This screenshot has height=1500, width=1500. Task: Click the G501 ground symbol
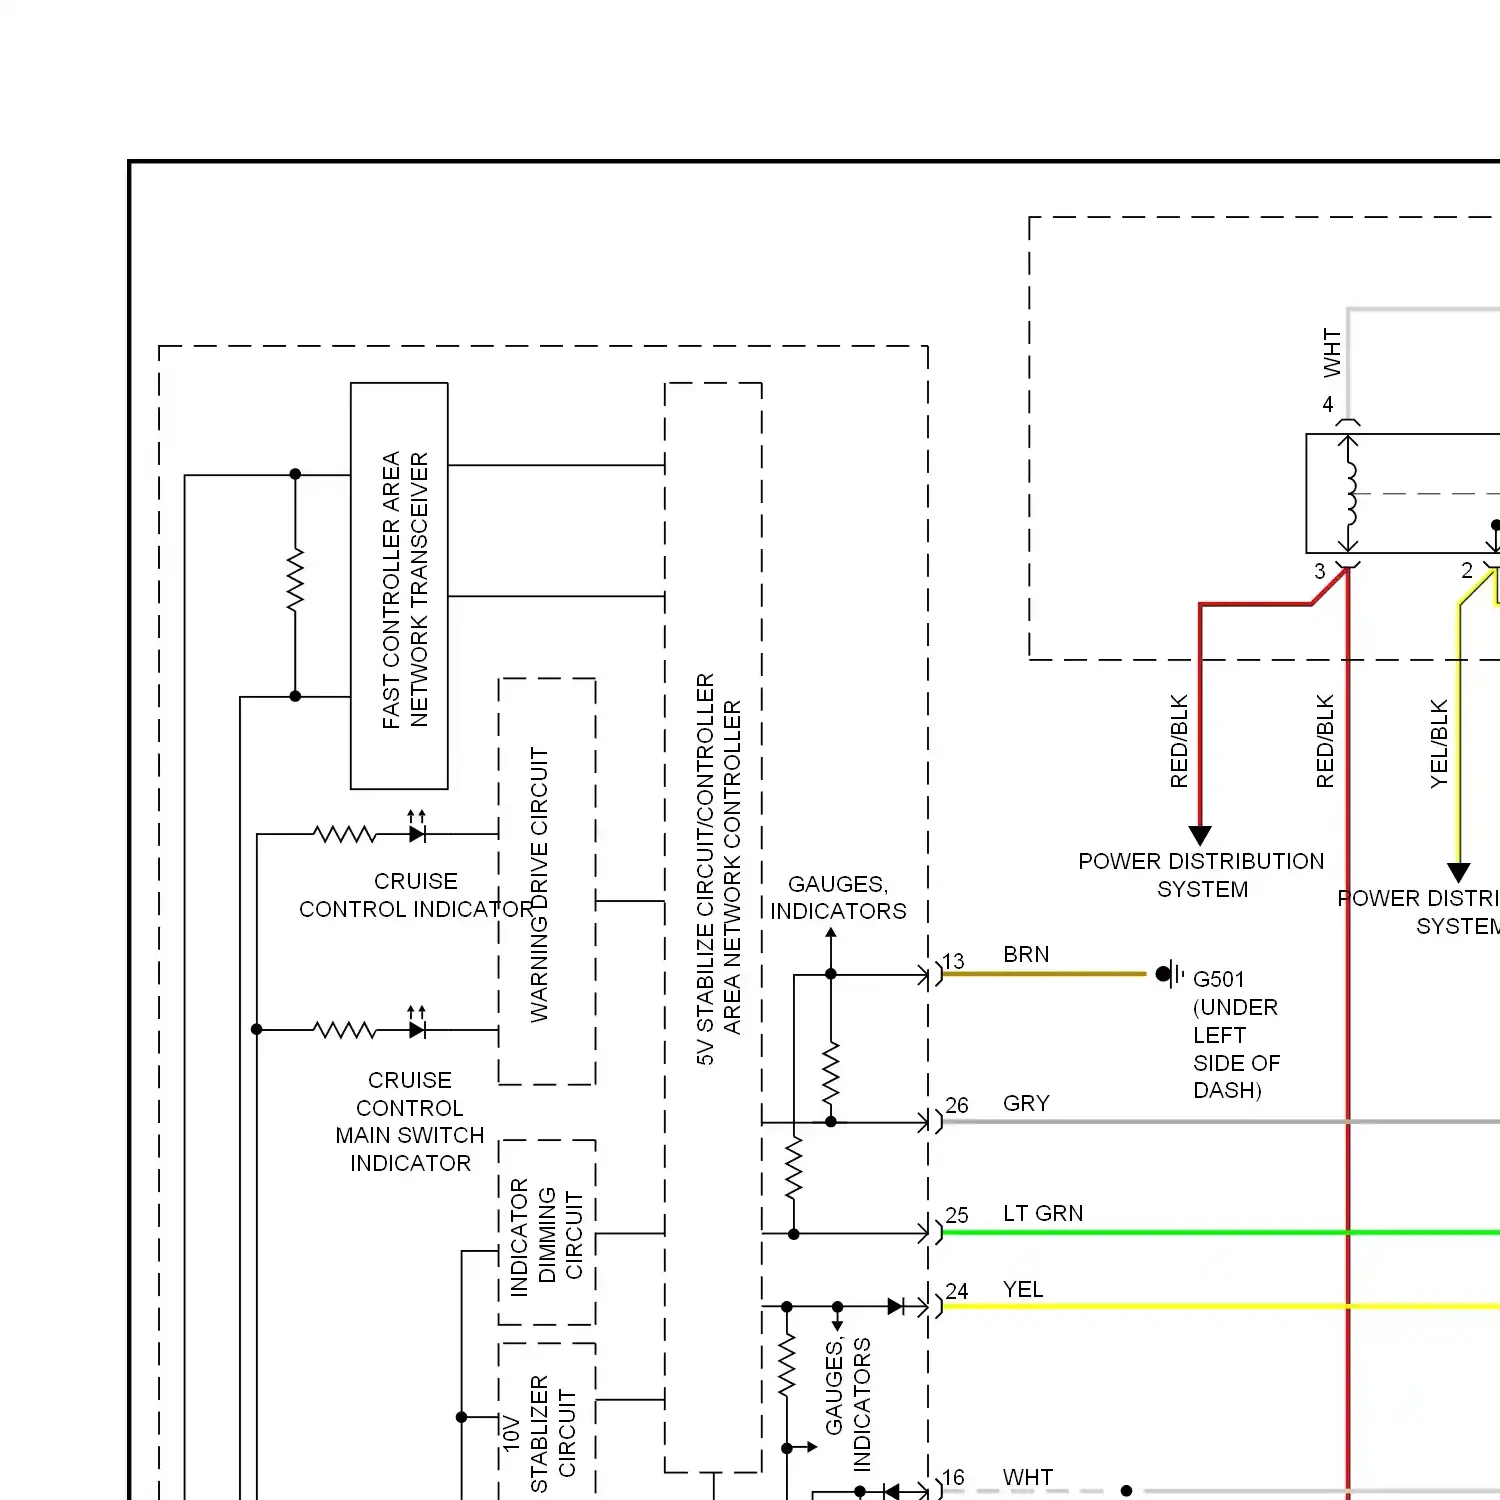pos(1168,974)
